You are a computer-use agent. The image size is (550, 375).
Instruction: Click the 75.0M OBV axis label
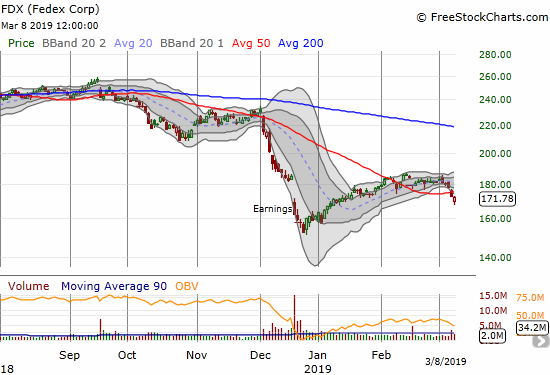(x=530, y=298)
